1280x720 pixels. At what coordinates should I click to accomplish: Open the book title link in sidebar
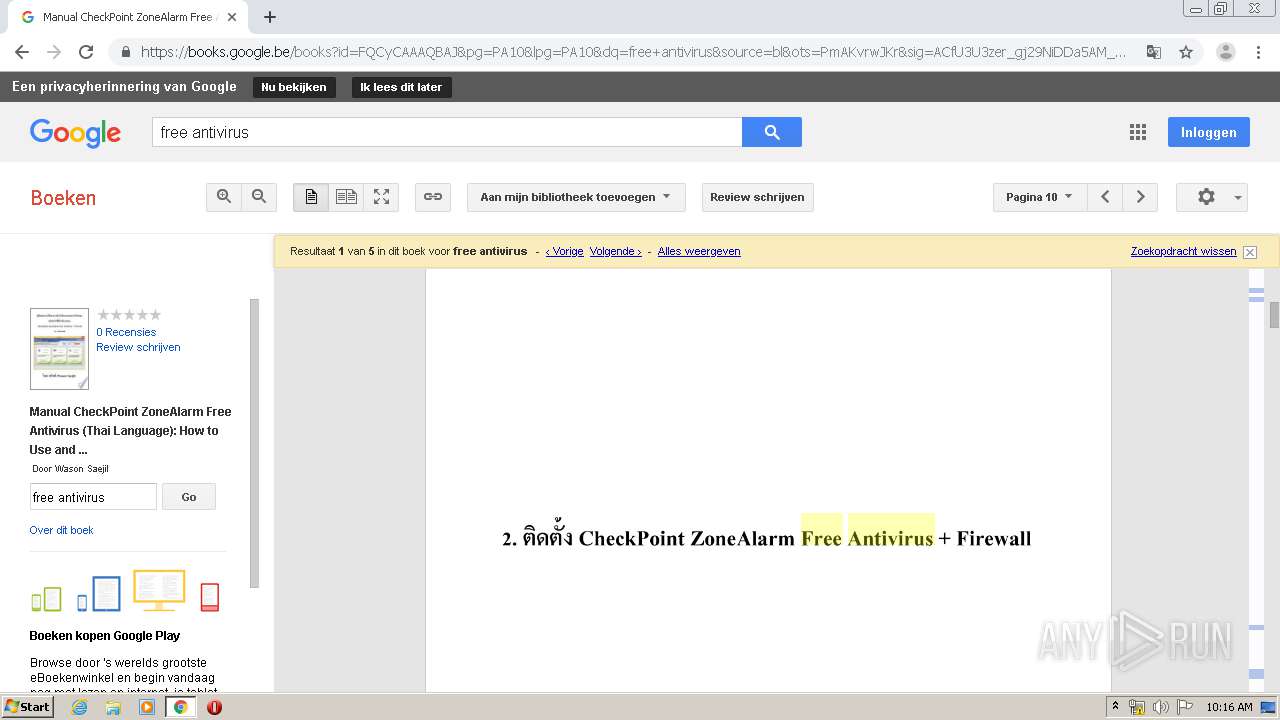click(130, 430)
